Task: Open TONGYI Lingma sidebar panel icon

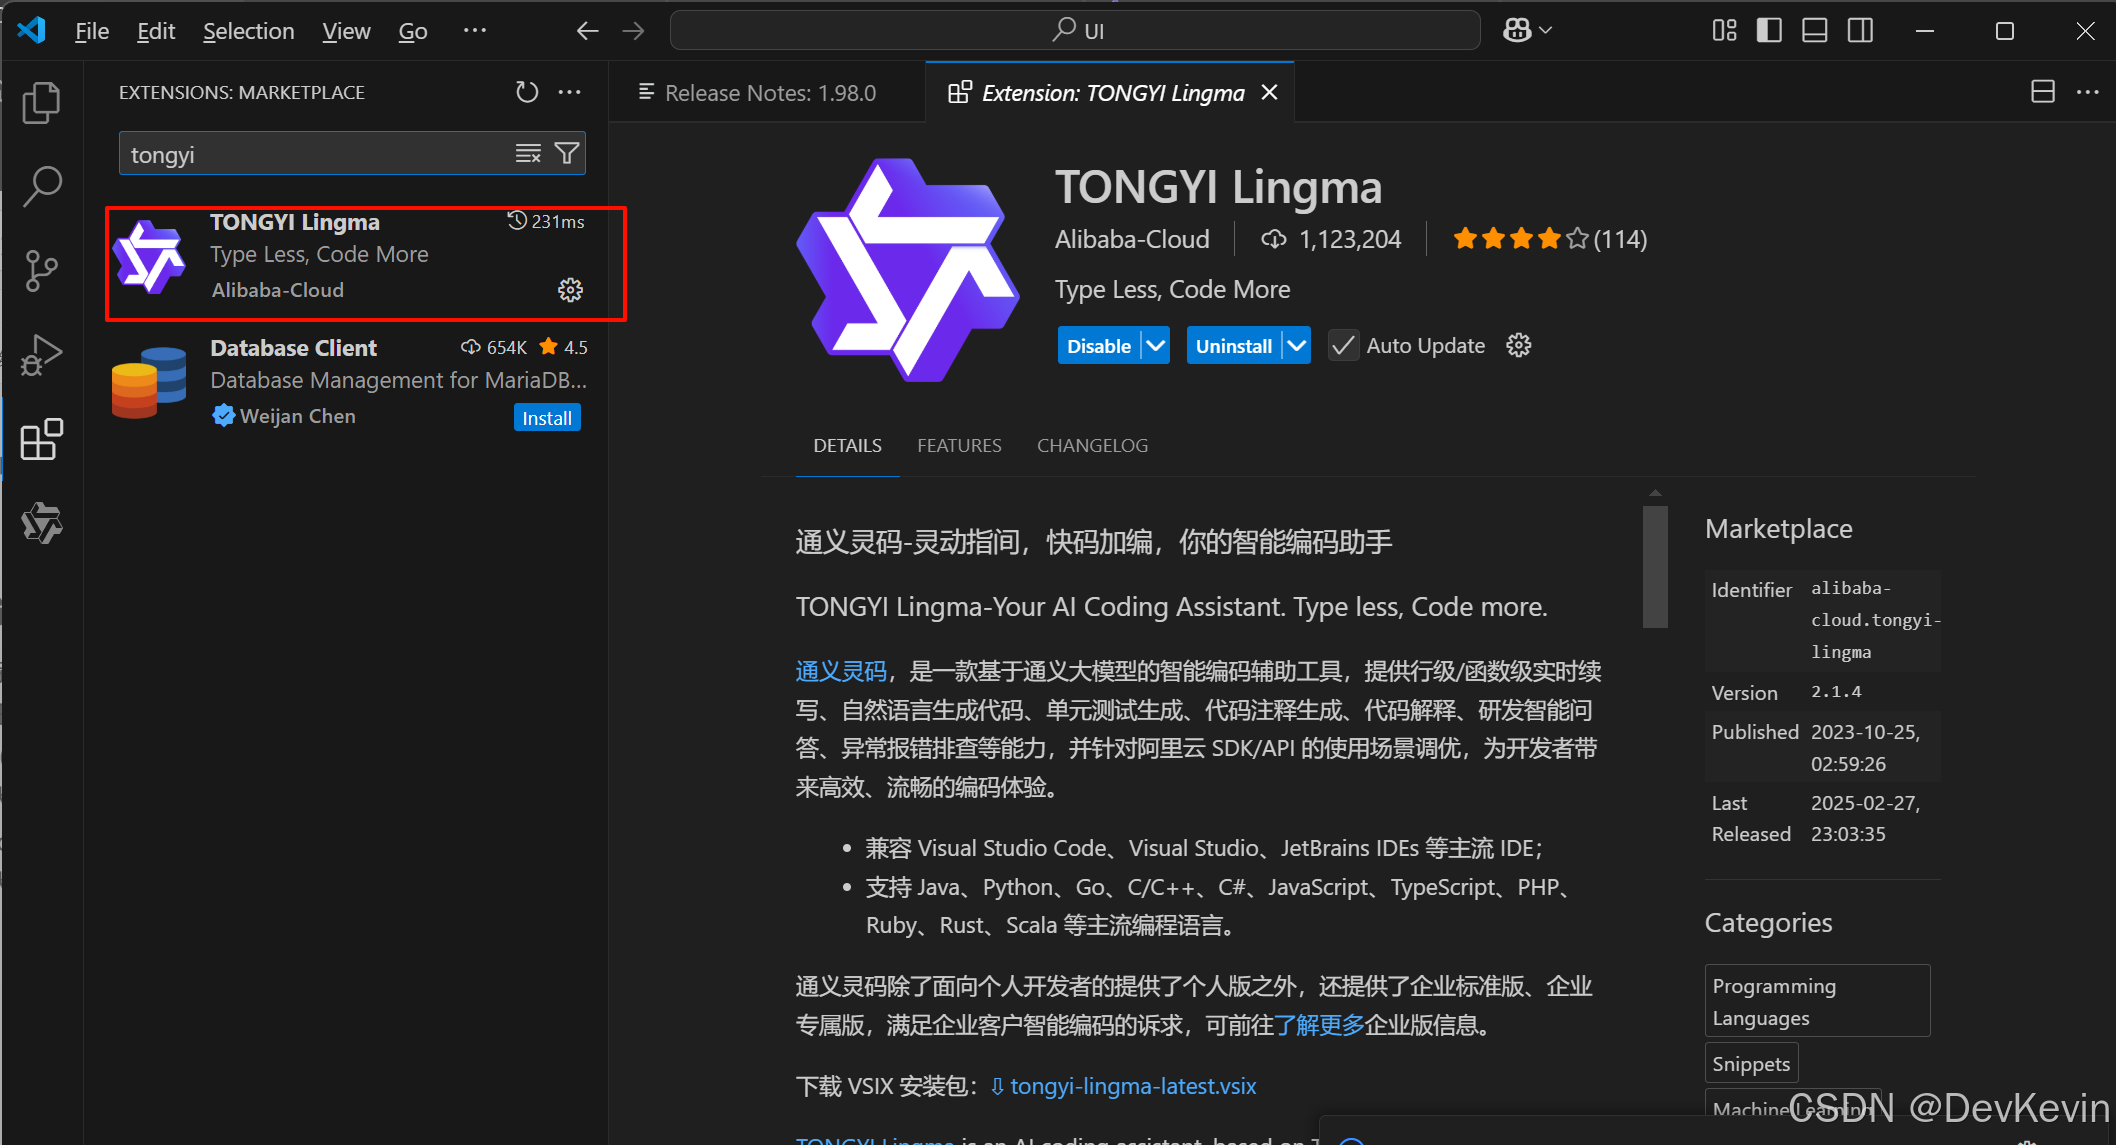Action: point(41,523)
